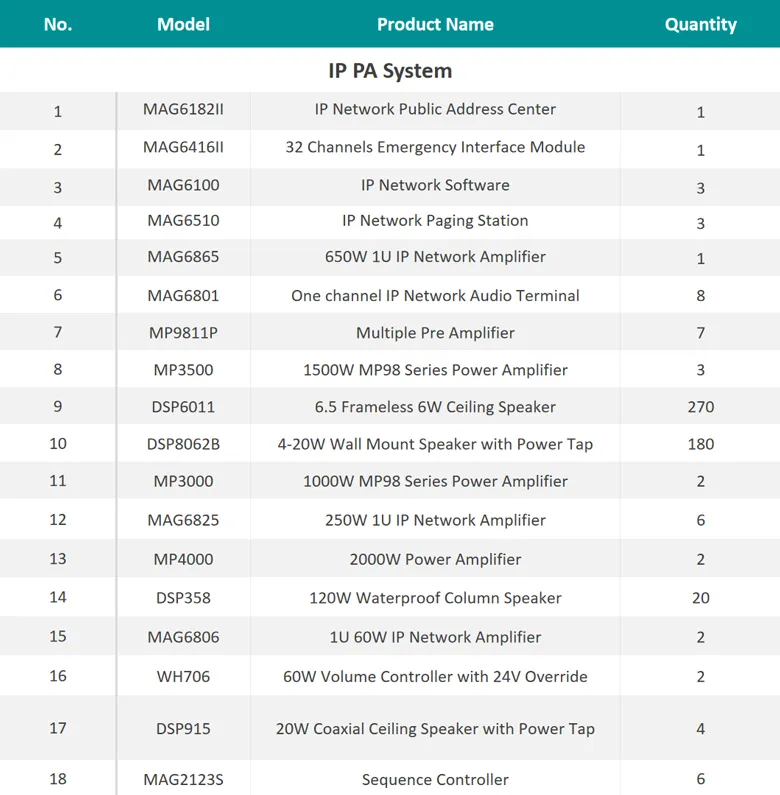Click row number '18'

click(x=58, y=779)
